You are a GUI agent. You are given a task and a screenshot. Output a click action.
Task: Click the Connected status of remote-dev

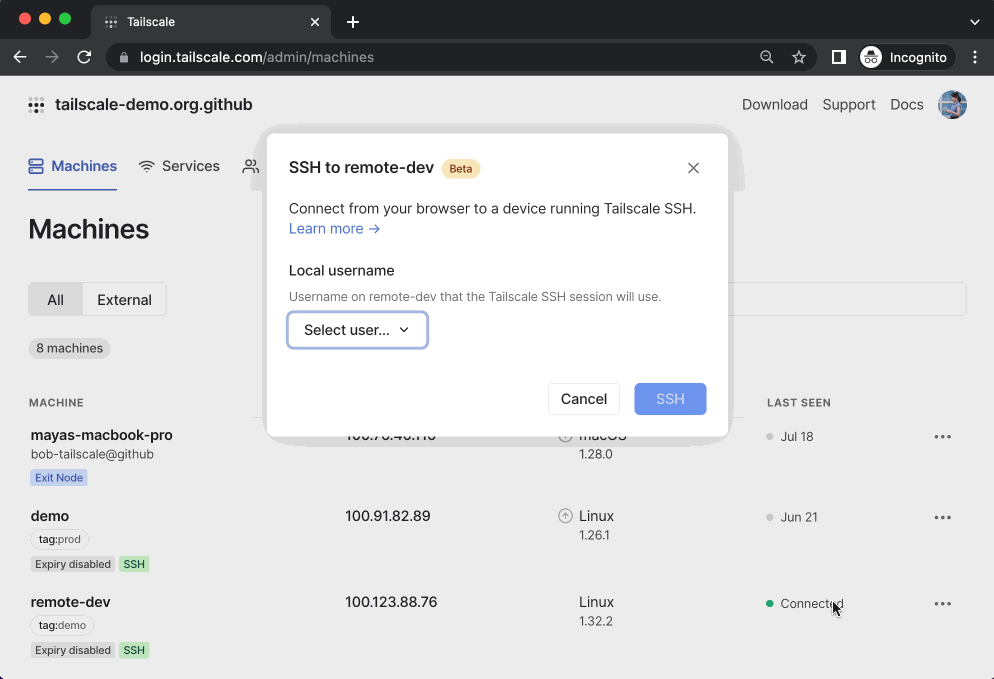pos(805,604)
